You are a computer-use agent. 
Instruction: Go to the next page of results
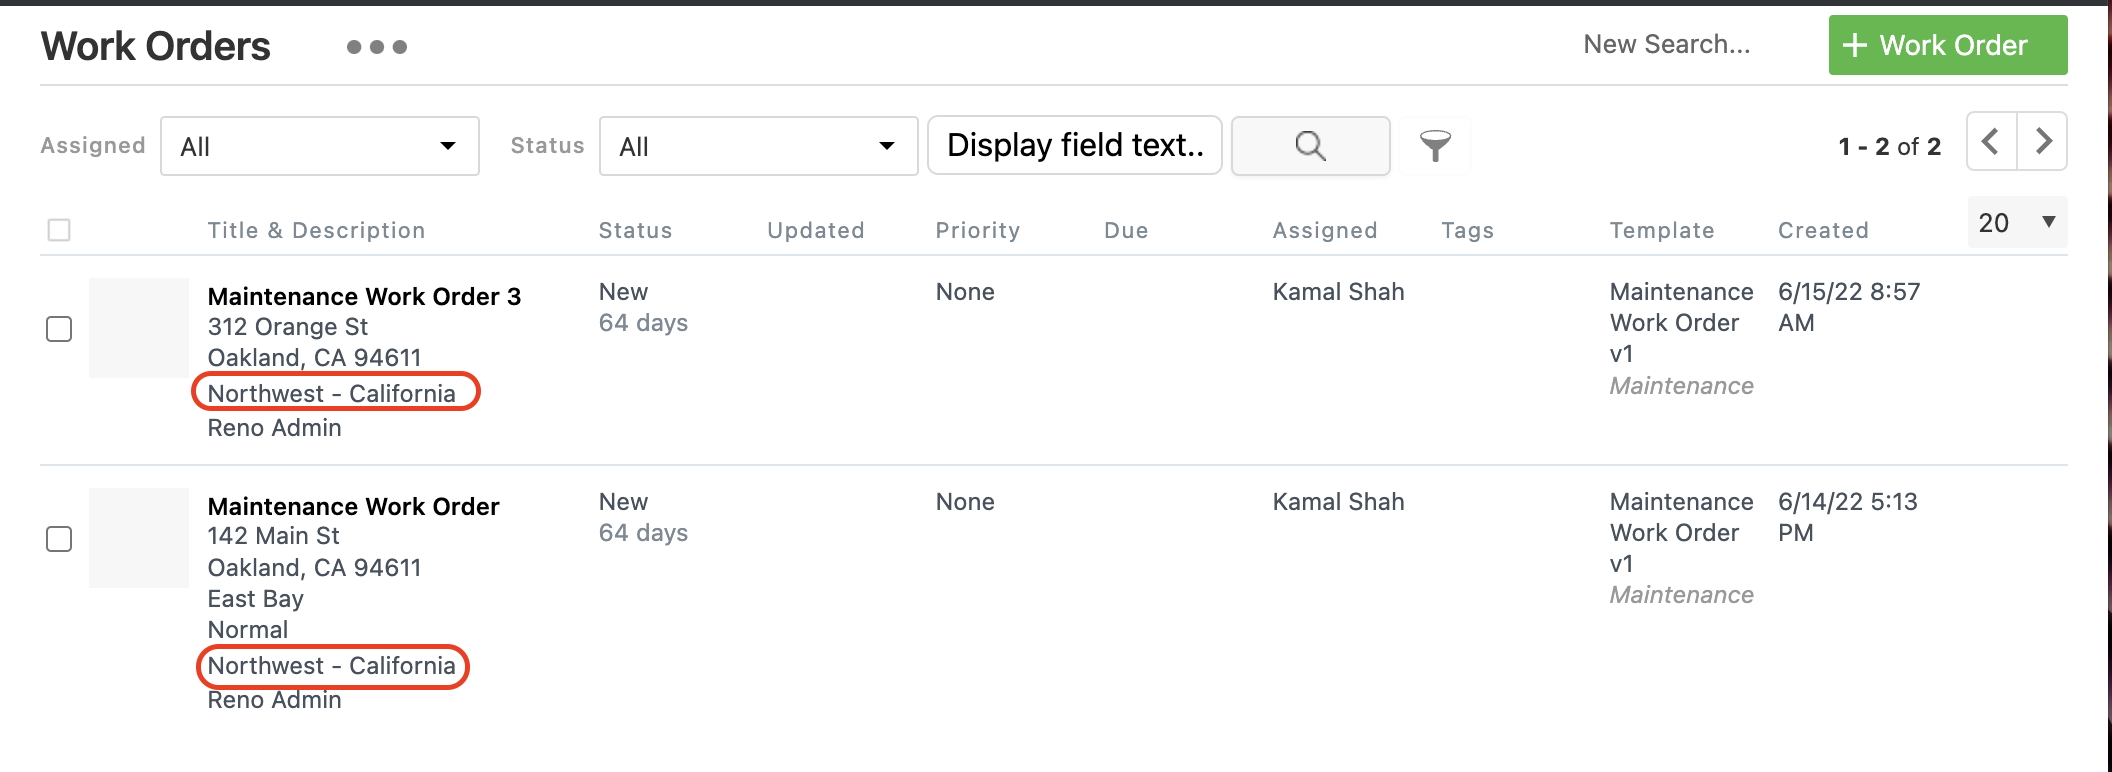pyautogui.click(x=2041, y=142)
